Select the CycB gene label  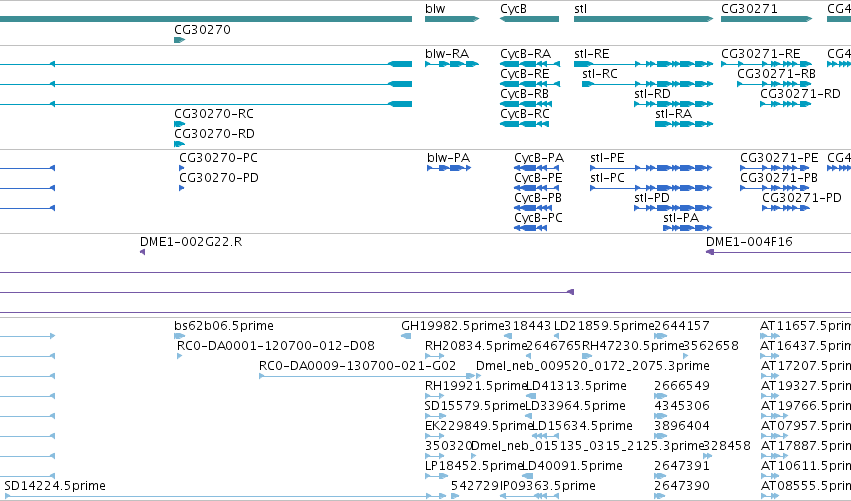coord(513,9)
